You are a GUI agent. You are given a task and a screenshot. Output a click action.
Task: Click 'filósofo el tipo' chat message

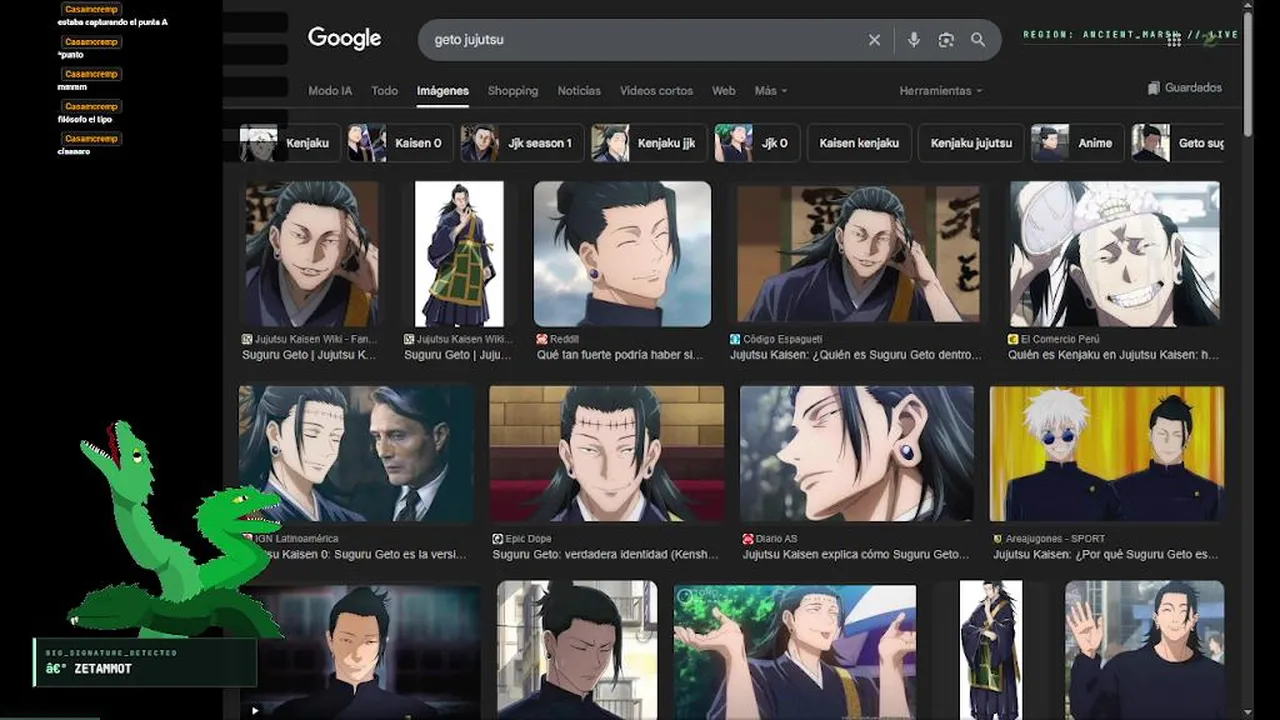(85, 120)
